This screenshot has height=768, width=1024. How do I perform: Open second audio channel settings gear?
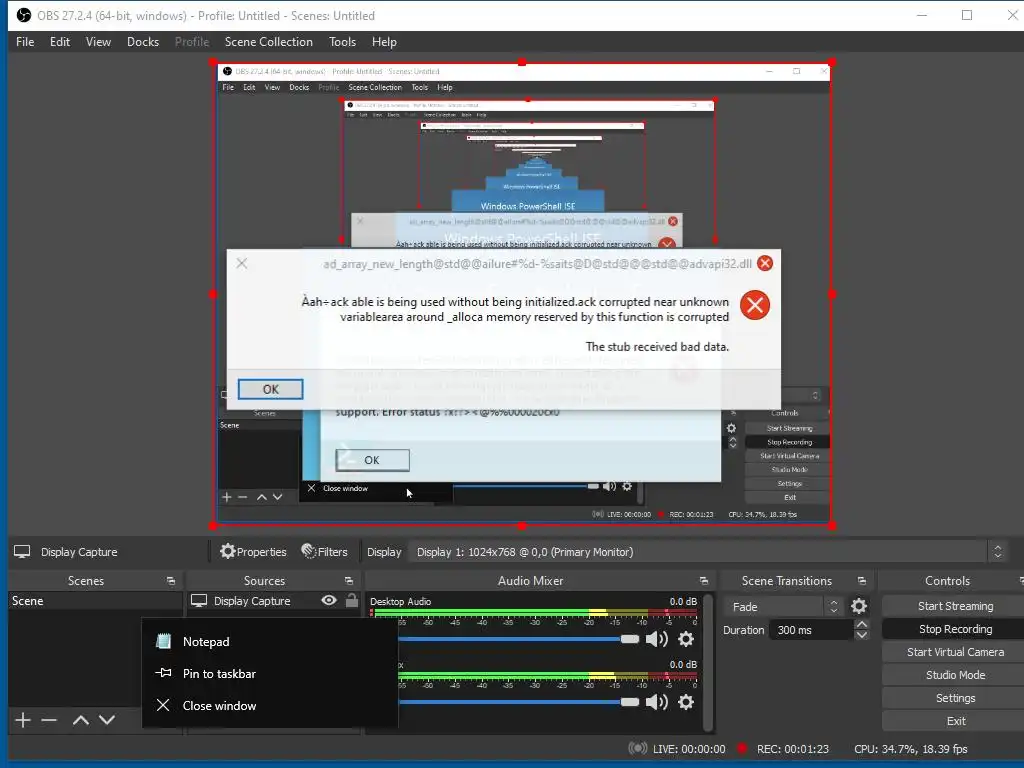point(686,702)
